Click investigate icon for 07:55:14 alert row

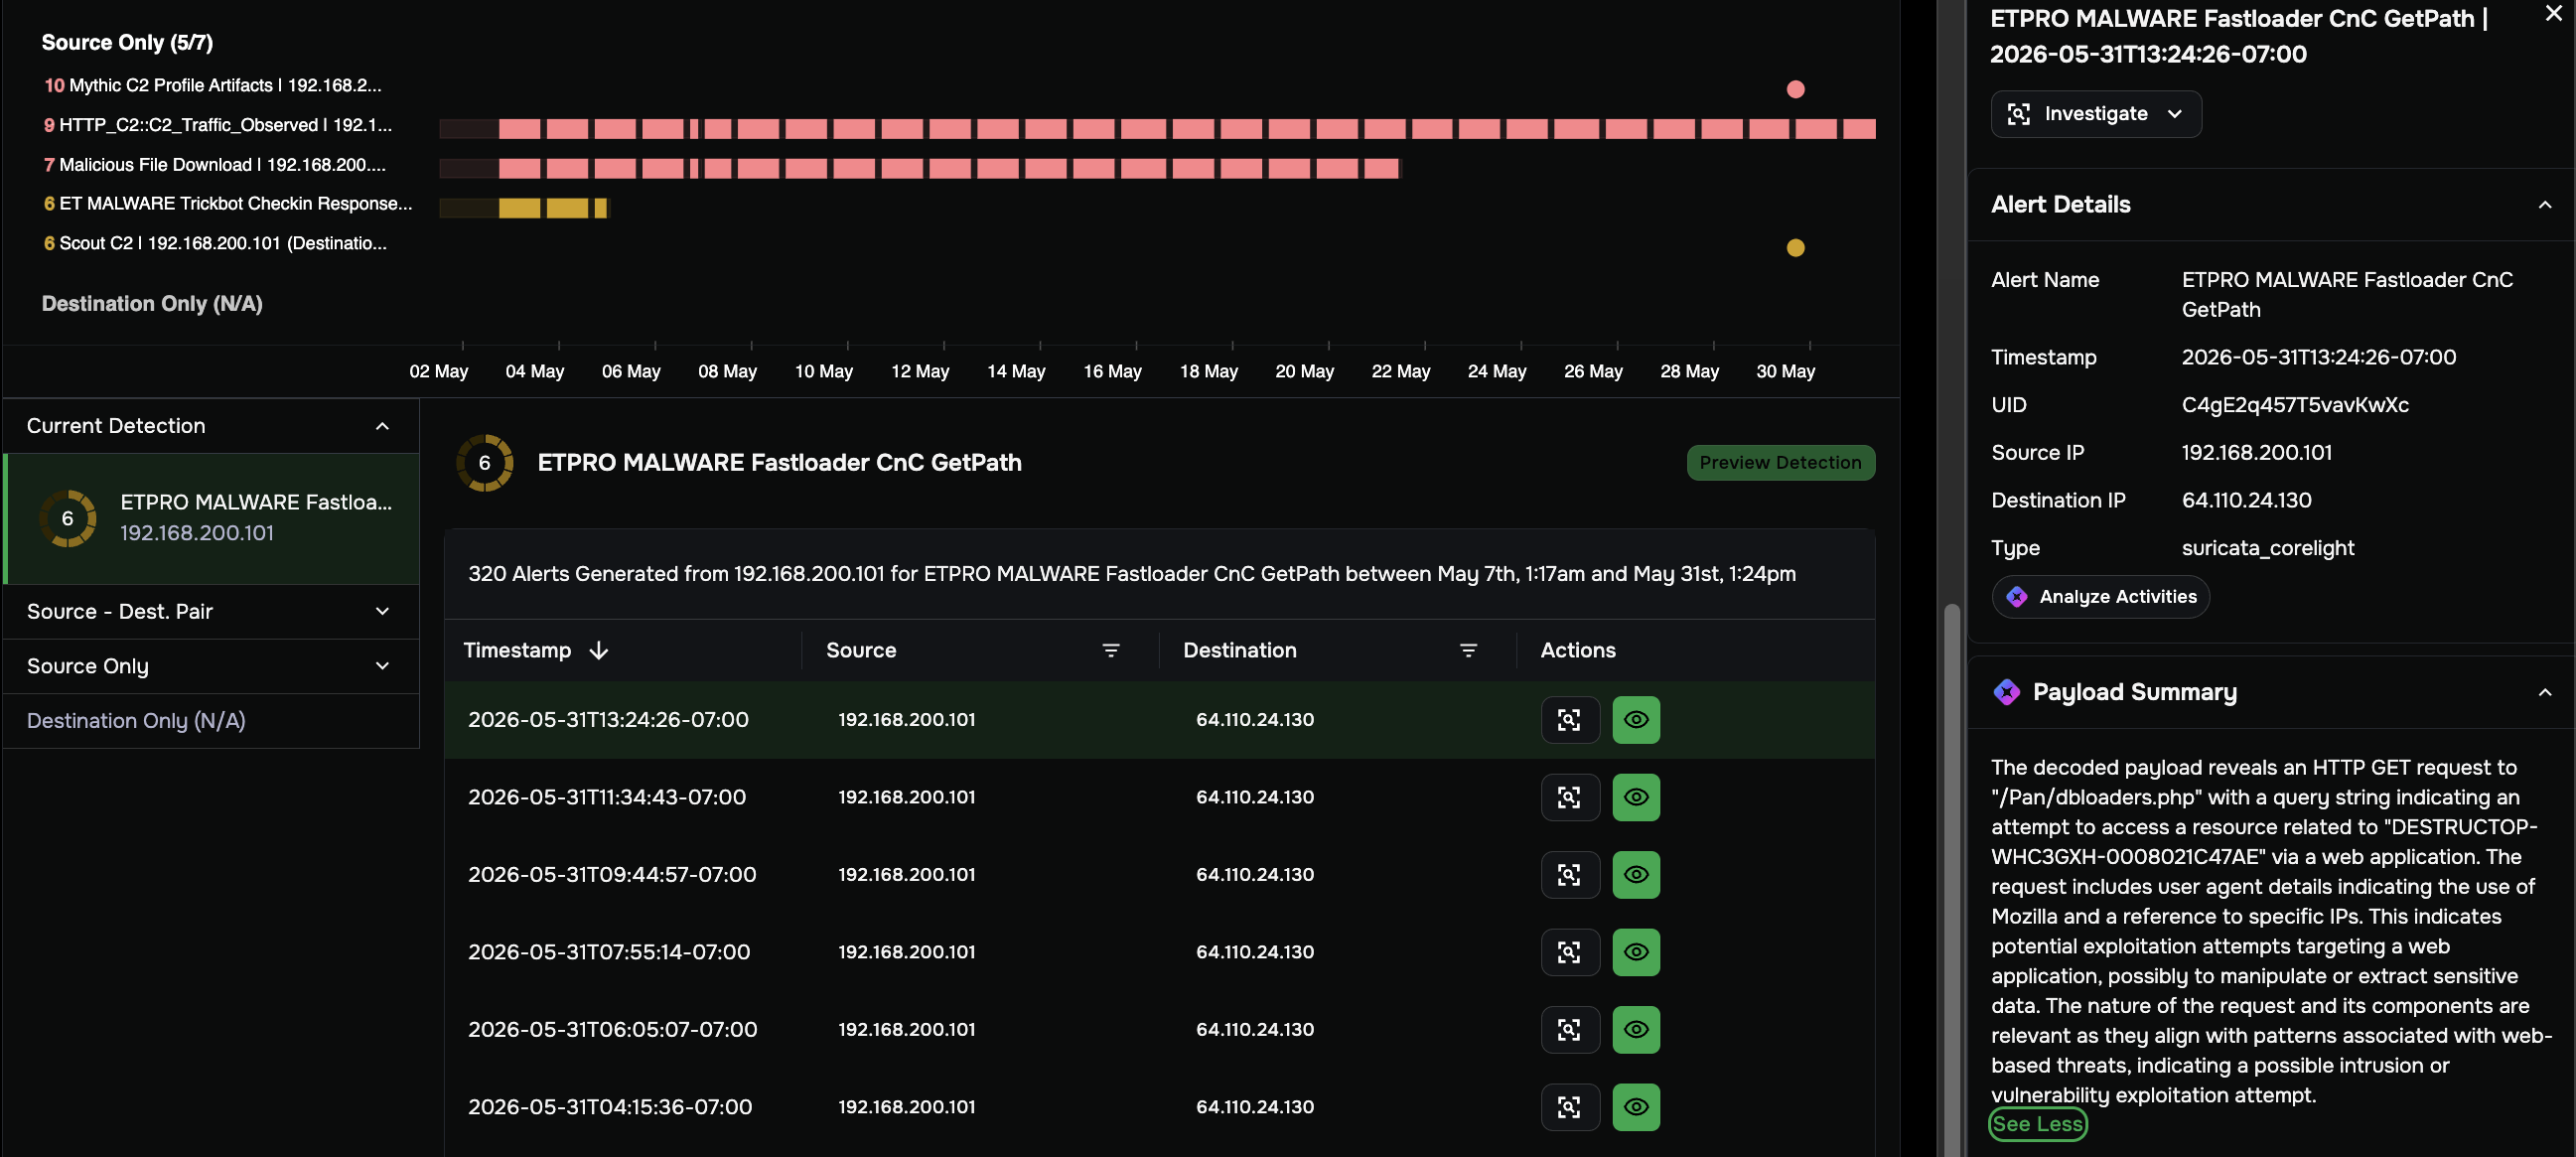[1569, 952]
